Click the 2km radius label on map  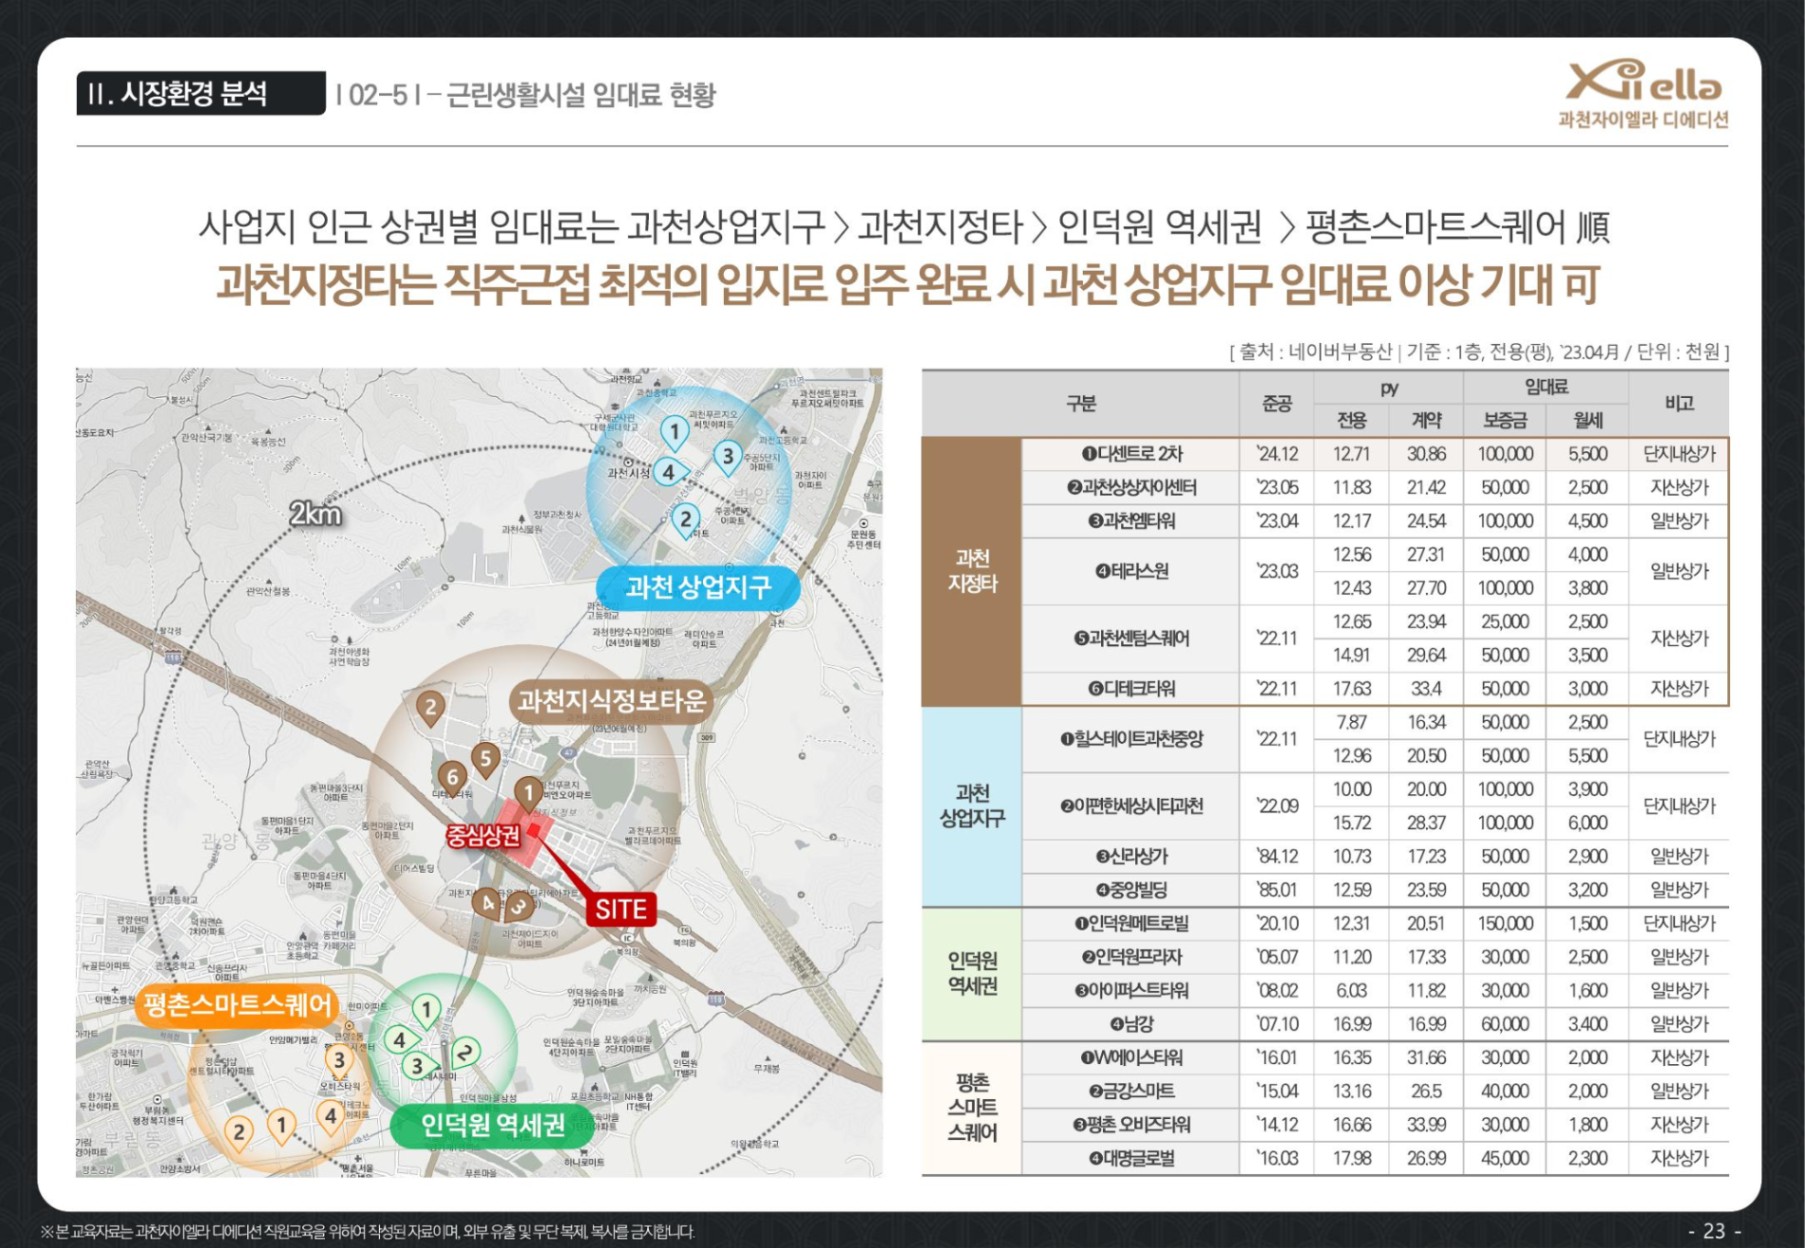click(315, 514)
